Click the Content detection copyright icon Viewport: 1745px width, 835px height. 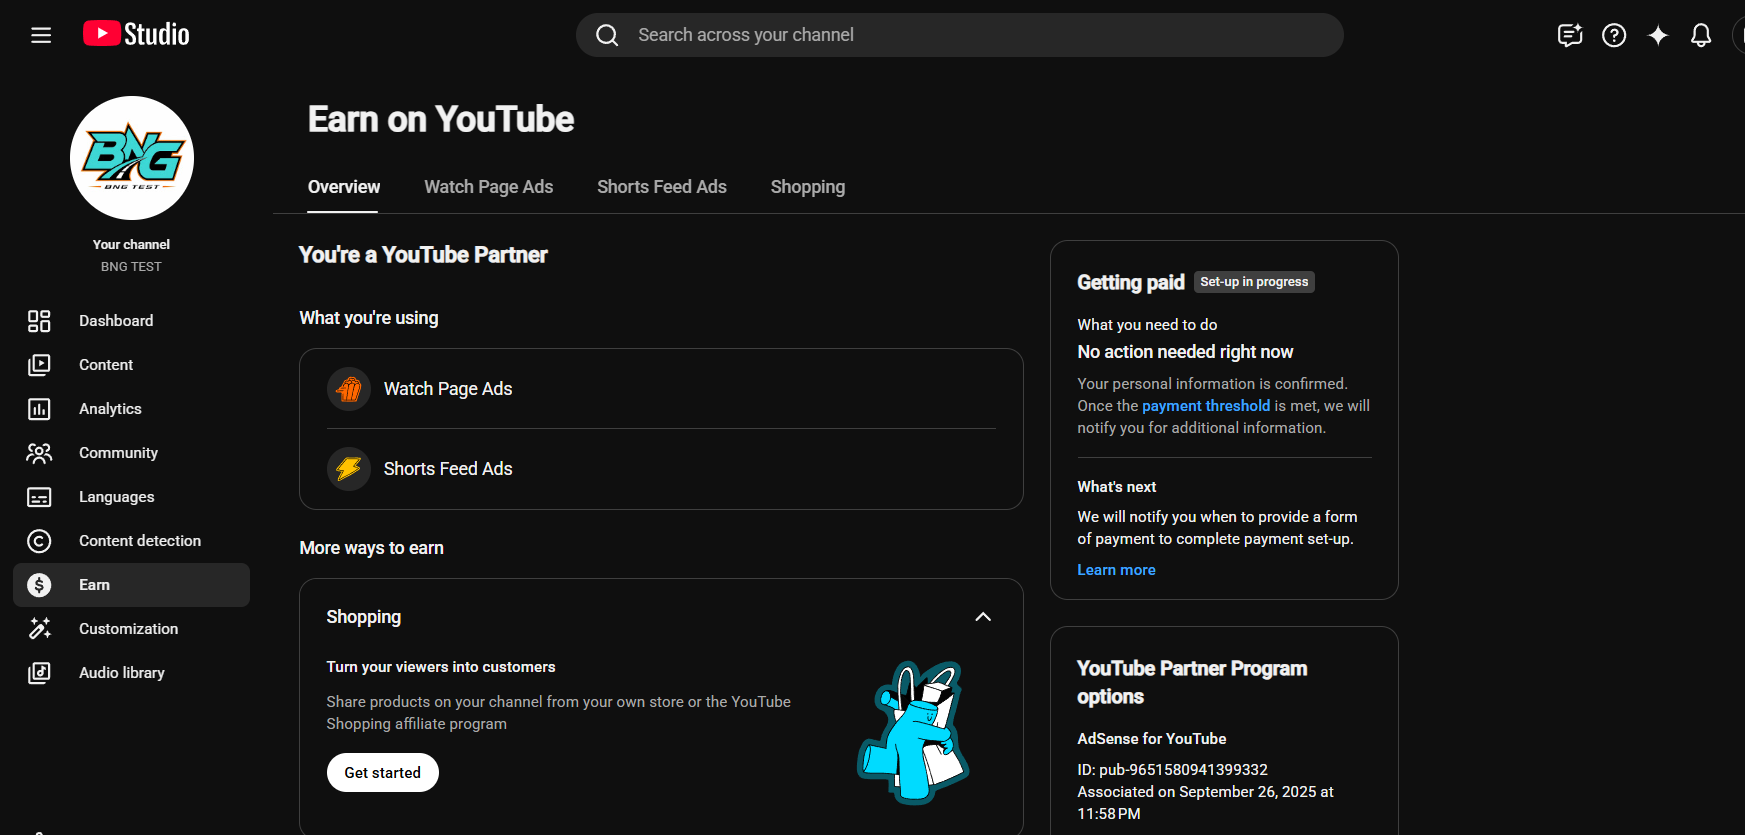[39, 541]
